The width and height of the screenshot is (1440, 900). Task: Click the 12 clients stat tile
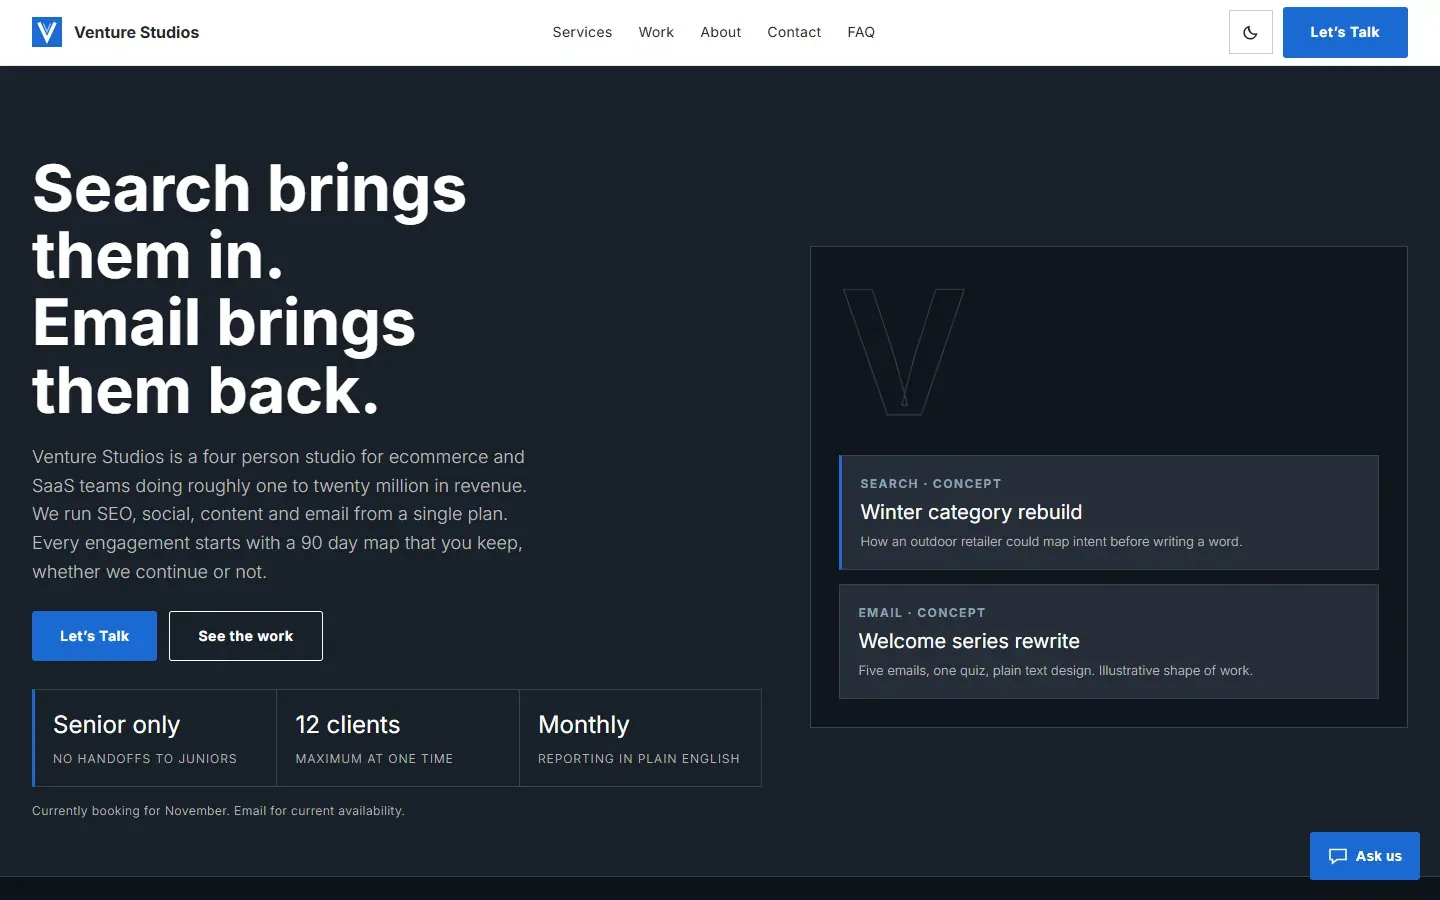pyautogui.click(x=398, y=738)
